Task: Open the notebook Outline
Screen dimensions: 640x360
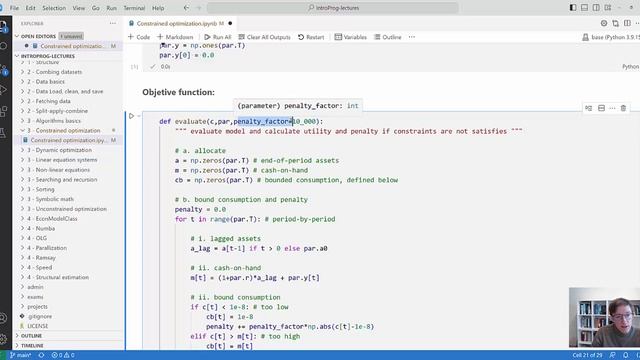Action: [388, 37]
